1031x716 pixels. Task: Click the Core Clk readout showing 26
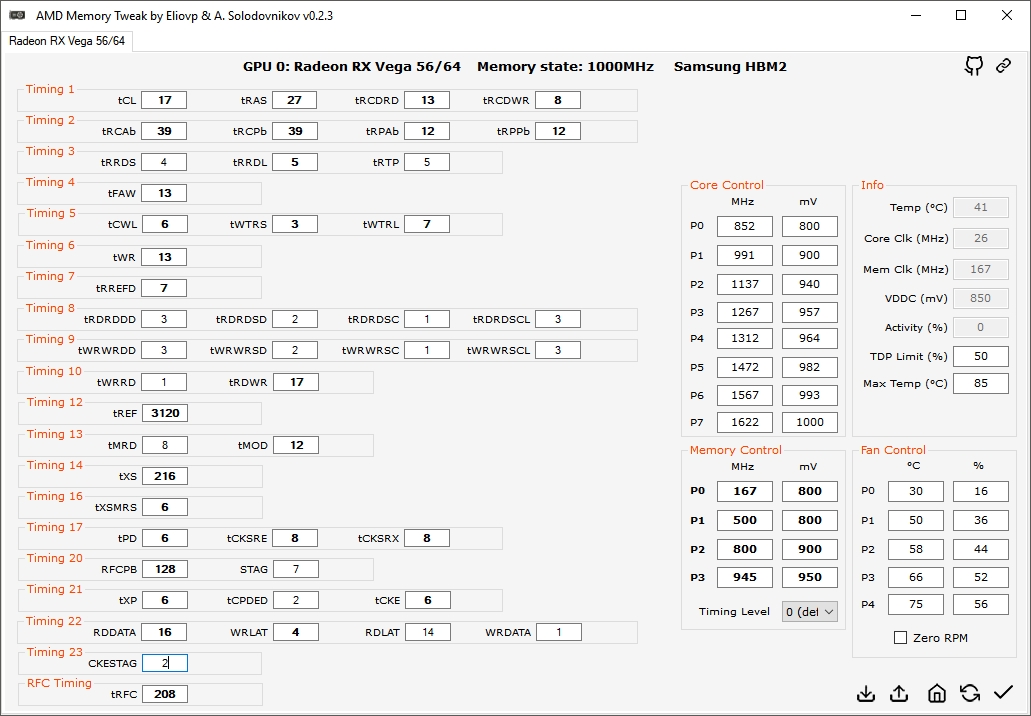coord(980,238)
